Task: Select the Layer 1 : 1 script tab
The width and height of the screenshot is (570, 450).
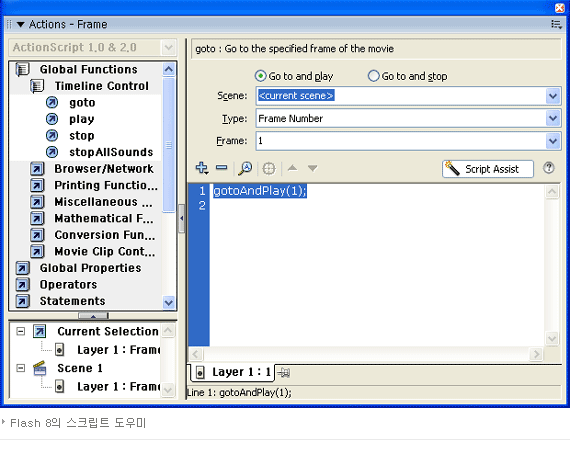Action: (x=234, y=372)
